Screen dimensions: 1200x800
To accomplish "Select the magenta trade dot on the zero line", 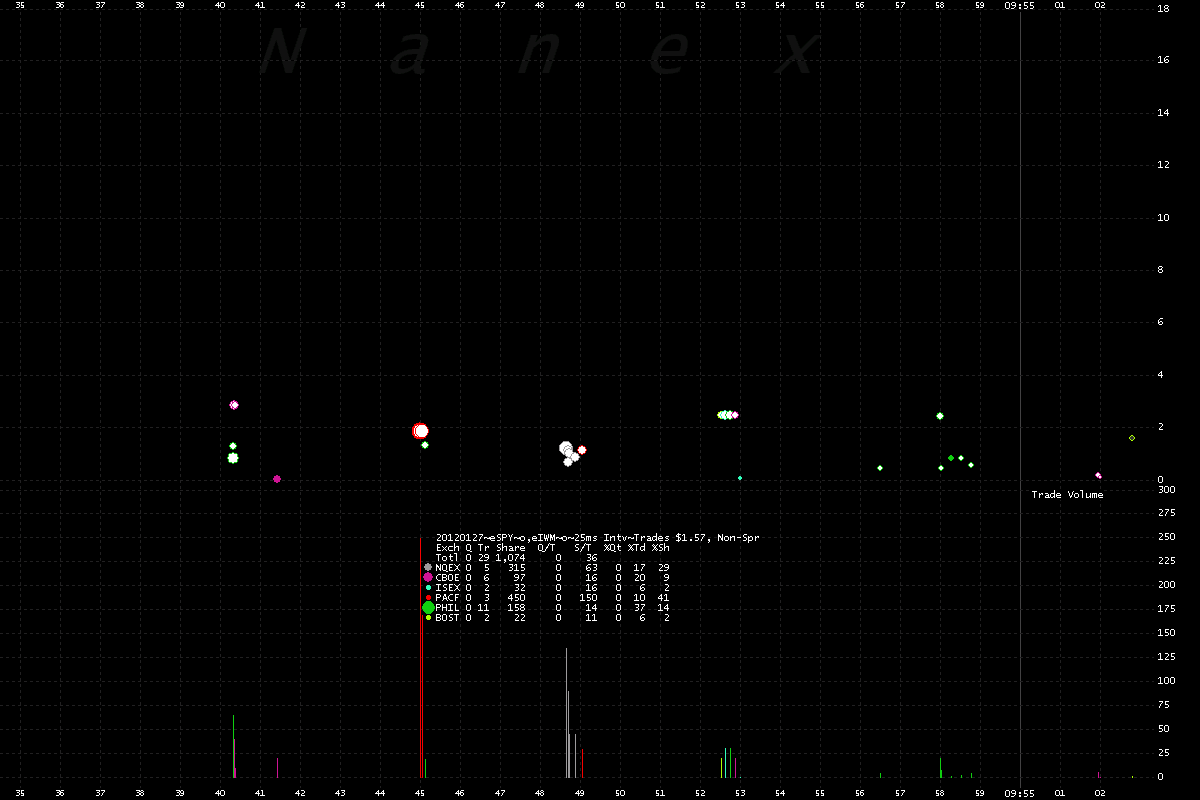I will [277, 479].
